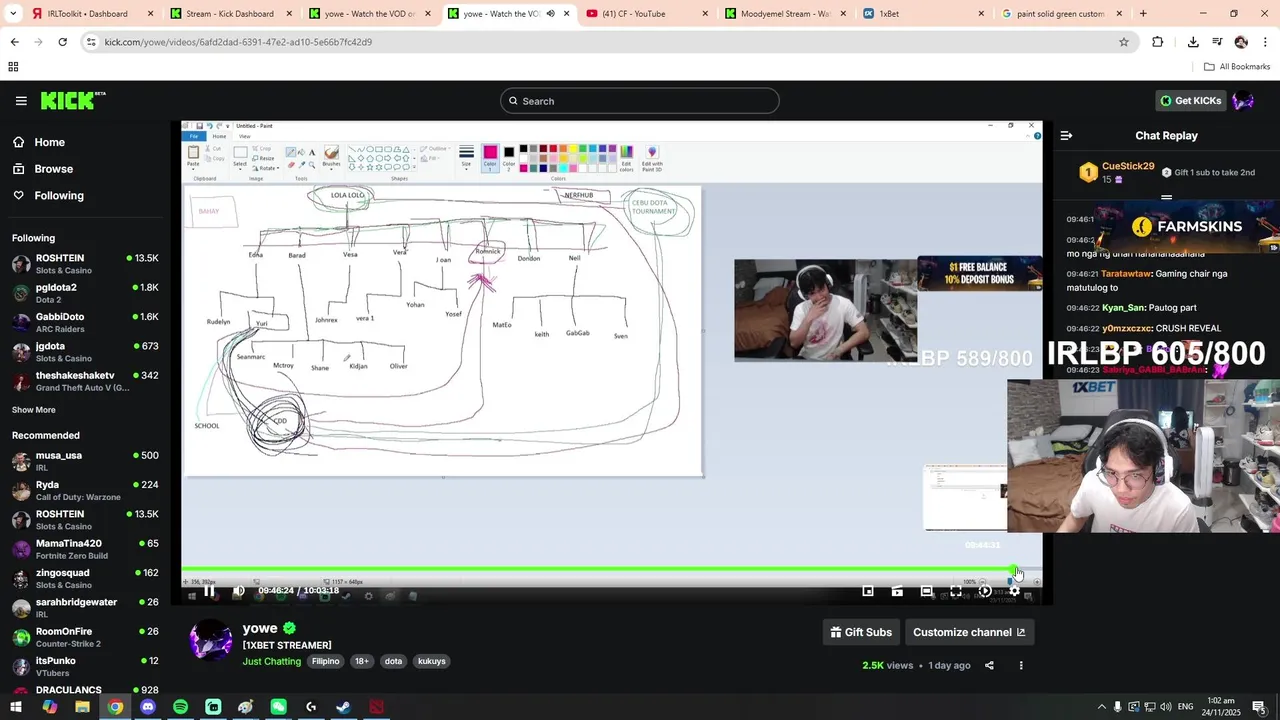Open Chrome media controls icon
1280x720 pixels.
tap(1217, 42)
